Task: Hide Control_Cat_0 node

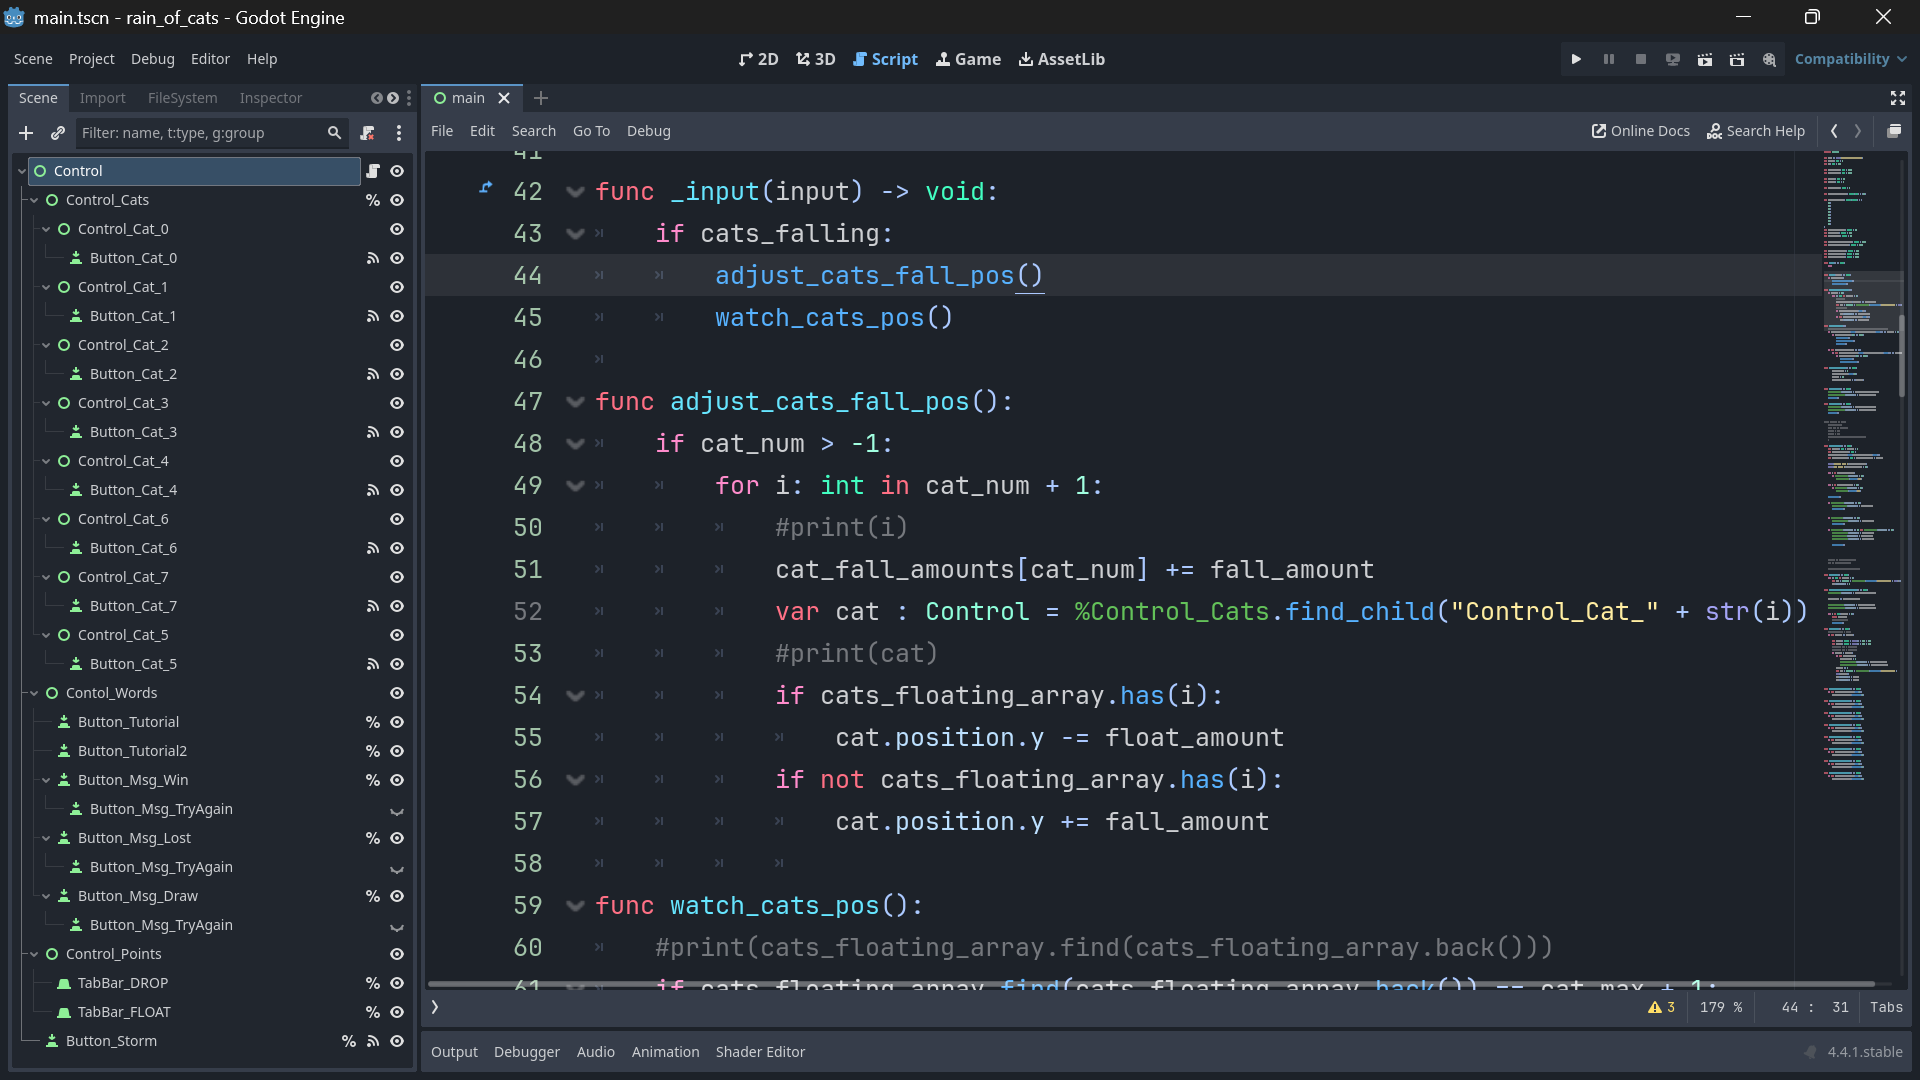Action: 397,229
